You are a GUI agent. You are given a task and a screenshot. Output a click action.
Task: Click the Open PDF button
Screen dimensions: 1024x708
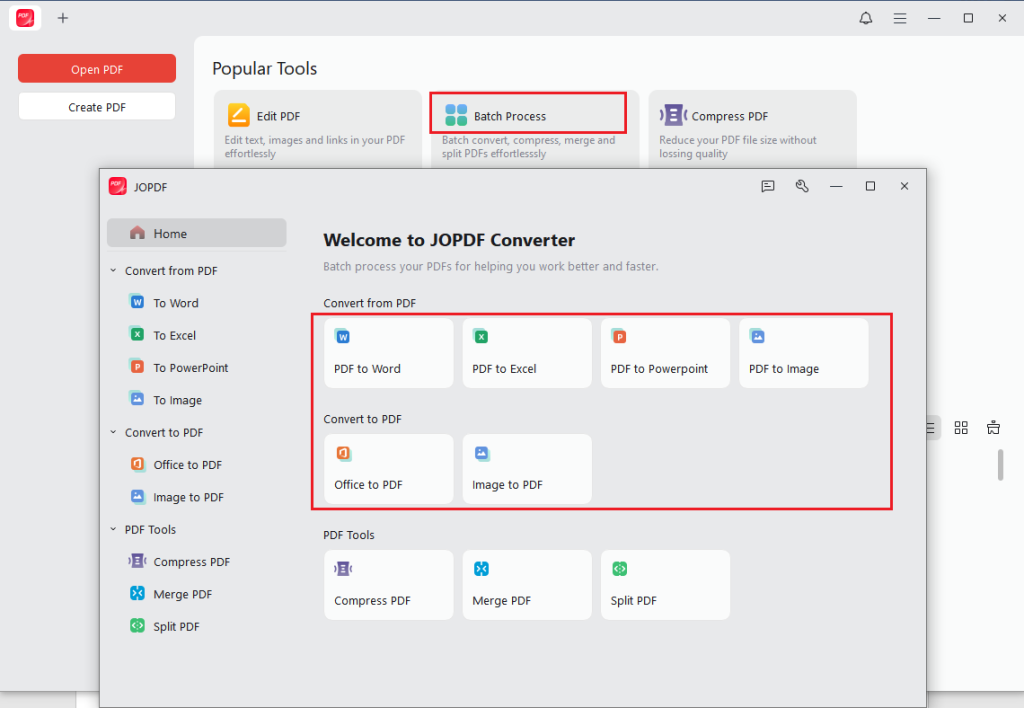[97, 69]
